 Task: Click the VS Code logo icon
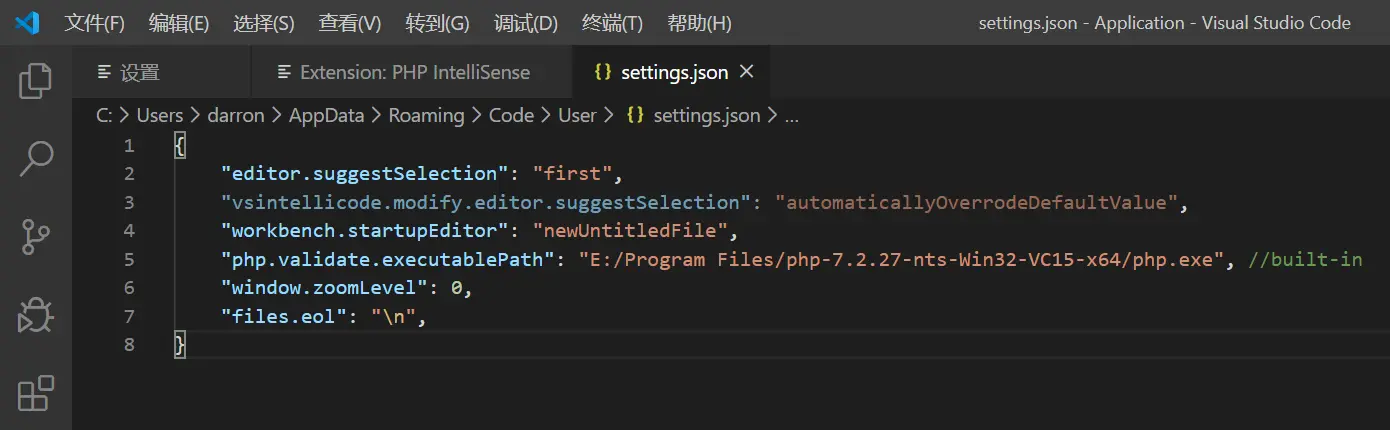click(x=27, y=23)
